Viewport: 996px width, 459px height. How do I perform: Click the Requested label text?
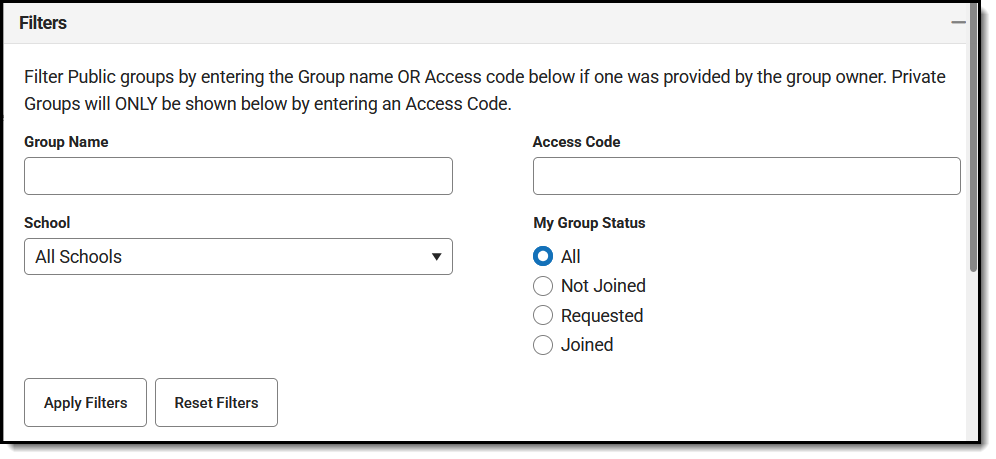point(602,316)
